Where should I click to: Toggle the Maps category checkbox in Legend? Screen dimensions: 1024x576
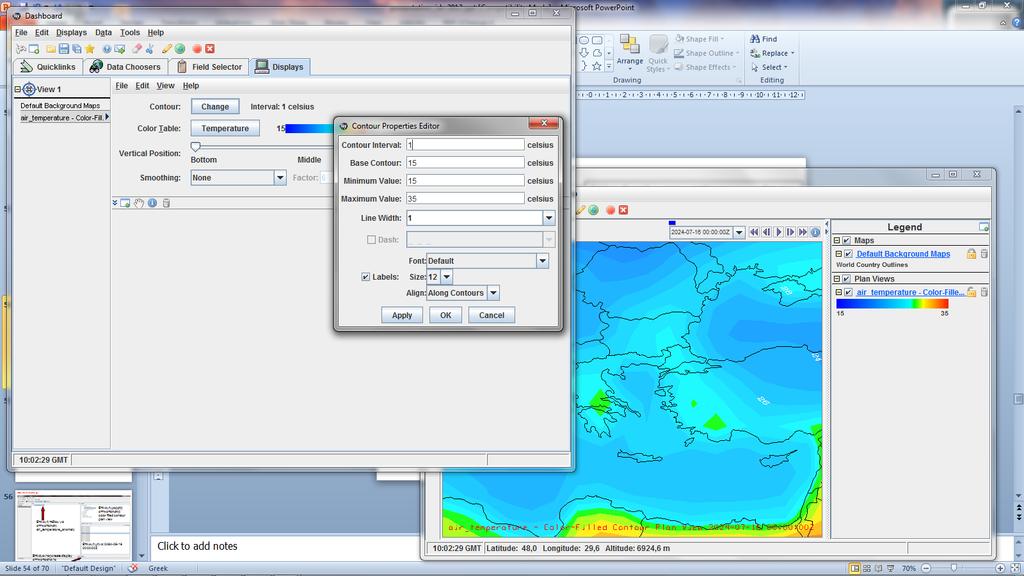pos(846,241)
